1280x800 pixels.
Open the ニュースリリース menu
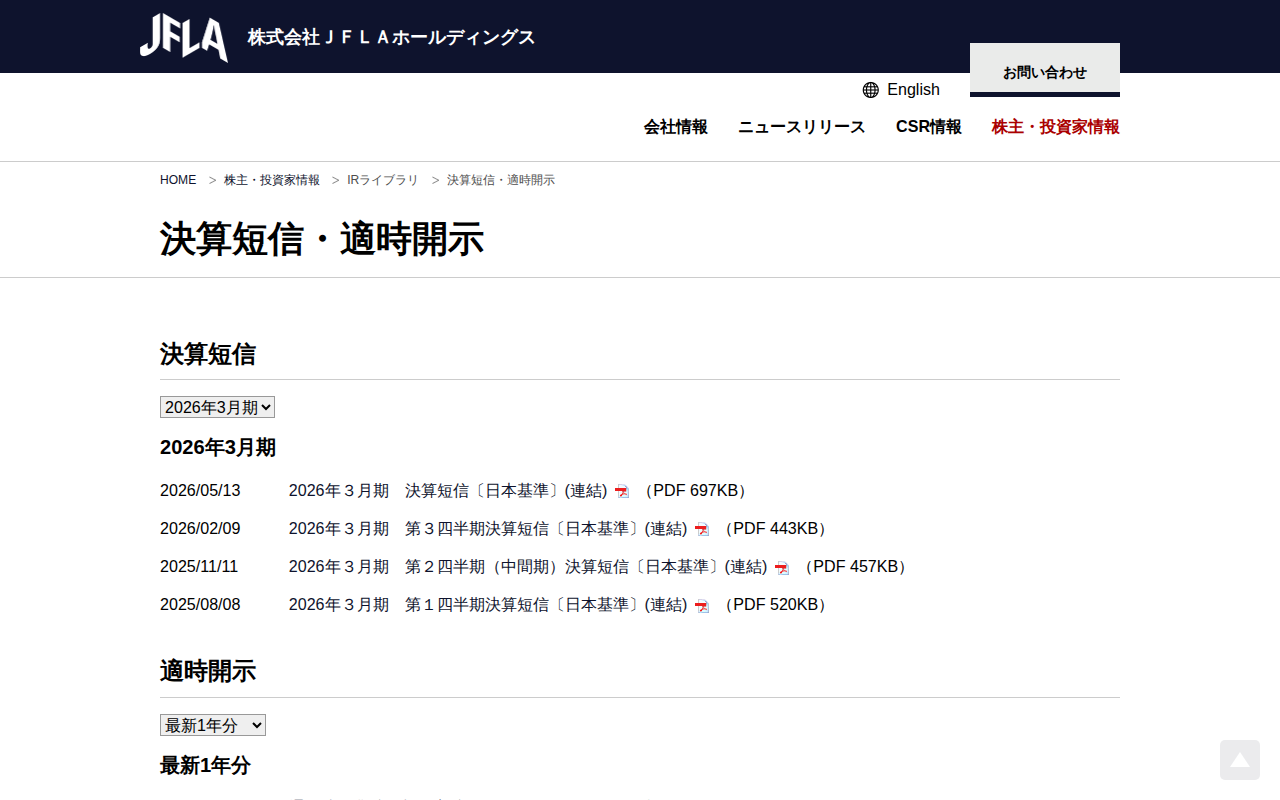pos(802,127)
